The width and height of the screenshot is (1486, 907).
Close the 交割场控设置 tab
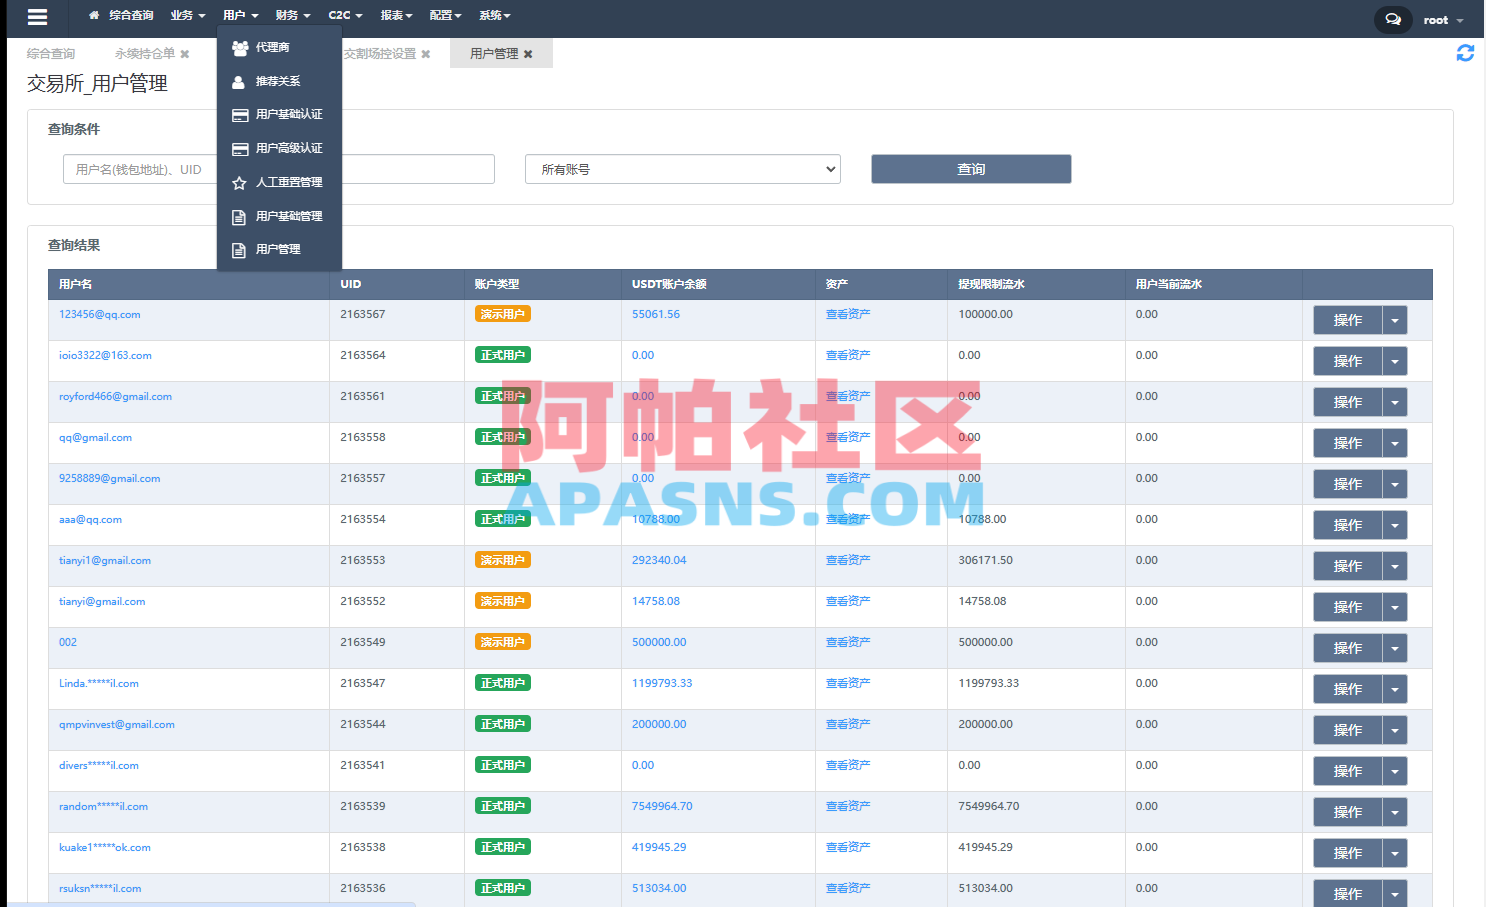[426, 54]
